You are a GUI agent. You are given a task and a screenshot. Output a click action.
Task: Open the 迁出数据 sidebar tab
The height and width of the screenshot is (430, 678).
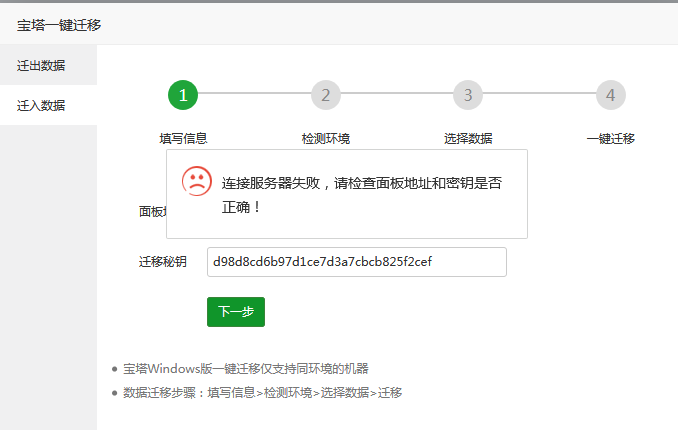(x=48, y=65)
